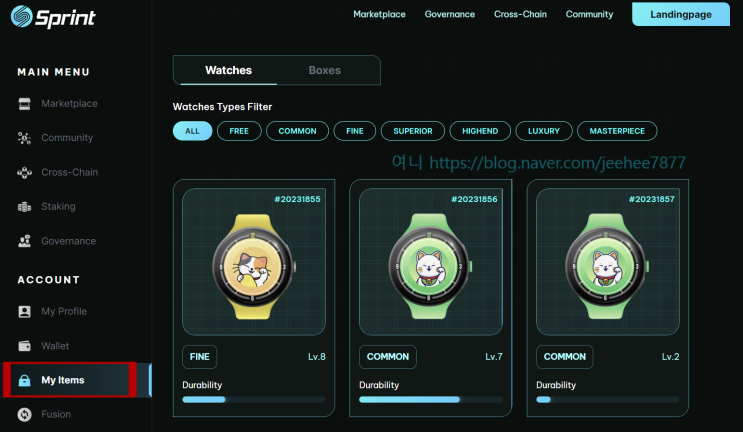Filter watches by FINE type
Screen dimensions: 743x432
[x=355, y=131]
